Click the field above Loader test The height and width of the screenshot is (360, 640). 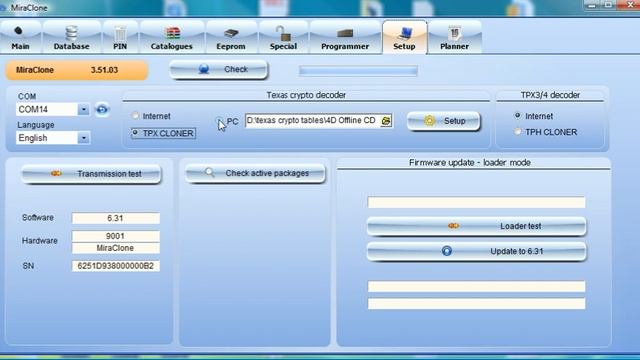point(476,202)
